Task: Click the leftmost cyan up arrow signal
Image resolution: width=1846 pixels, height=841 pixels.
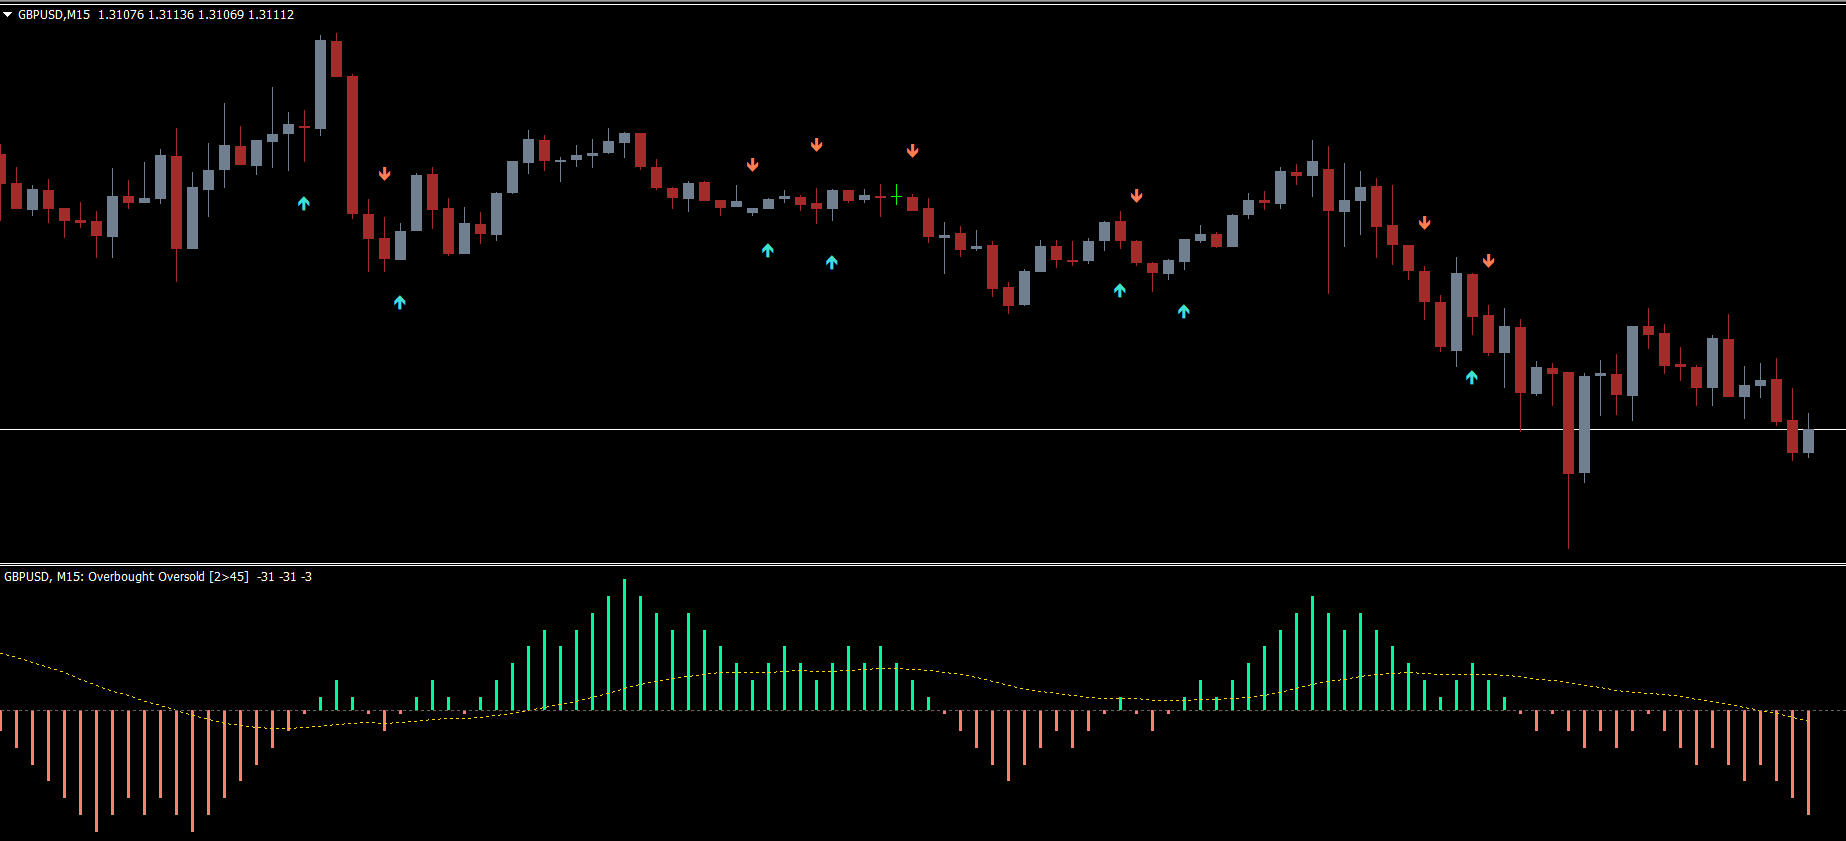Action: (304, 203)
